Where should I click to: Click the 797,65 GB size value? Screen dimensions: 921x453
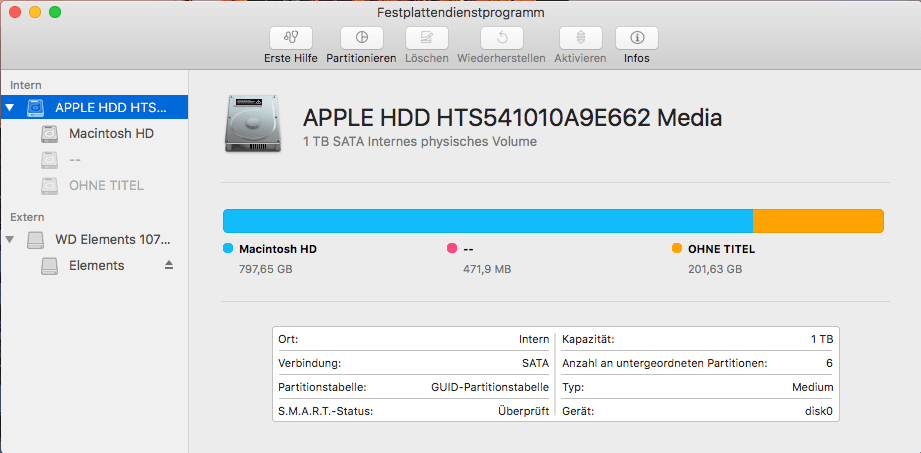[265, 269]
